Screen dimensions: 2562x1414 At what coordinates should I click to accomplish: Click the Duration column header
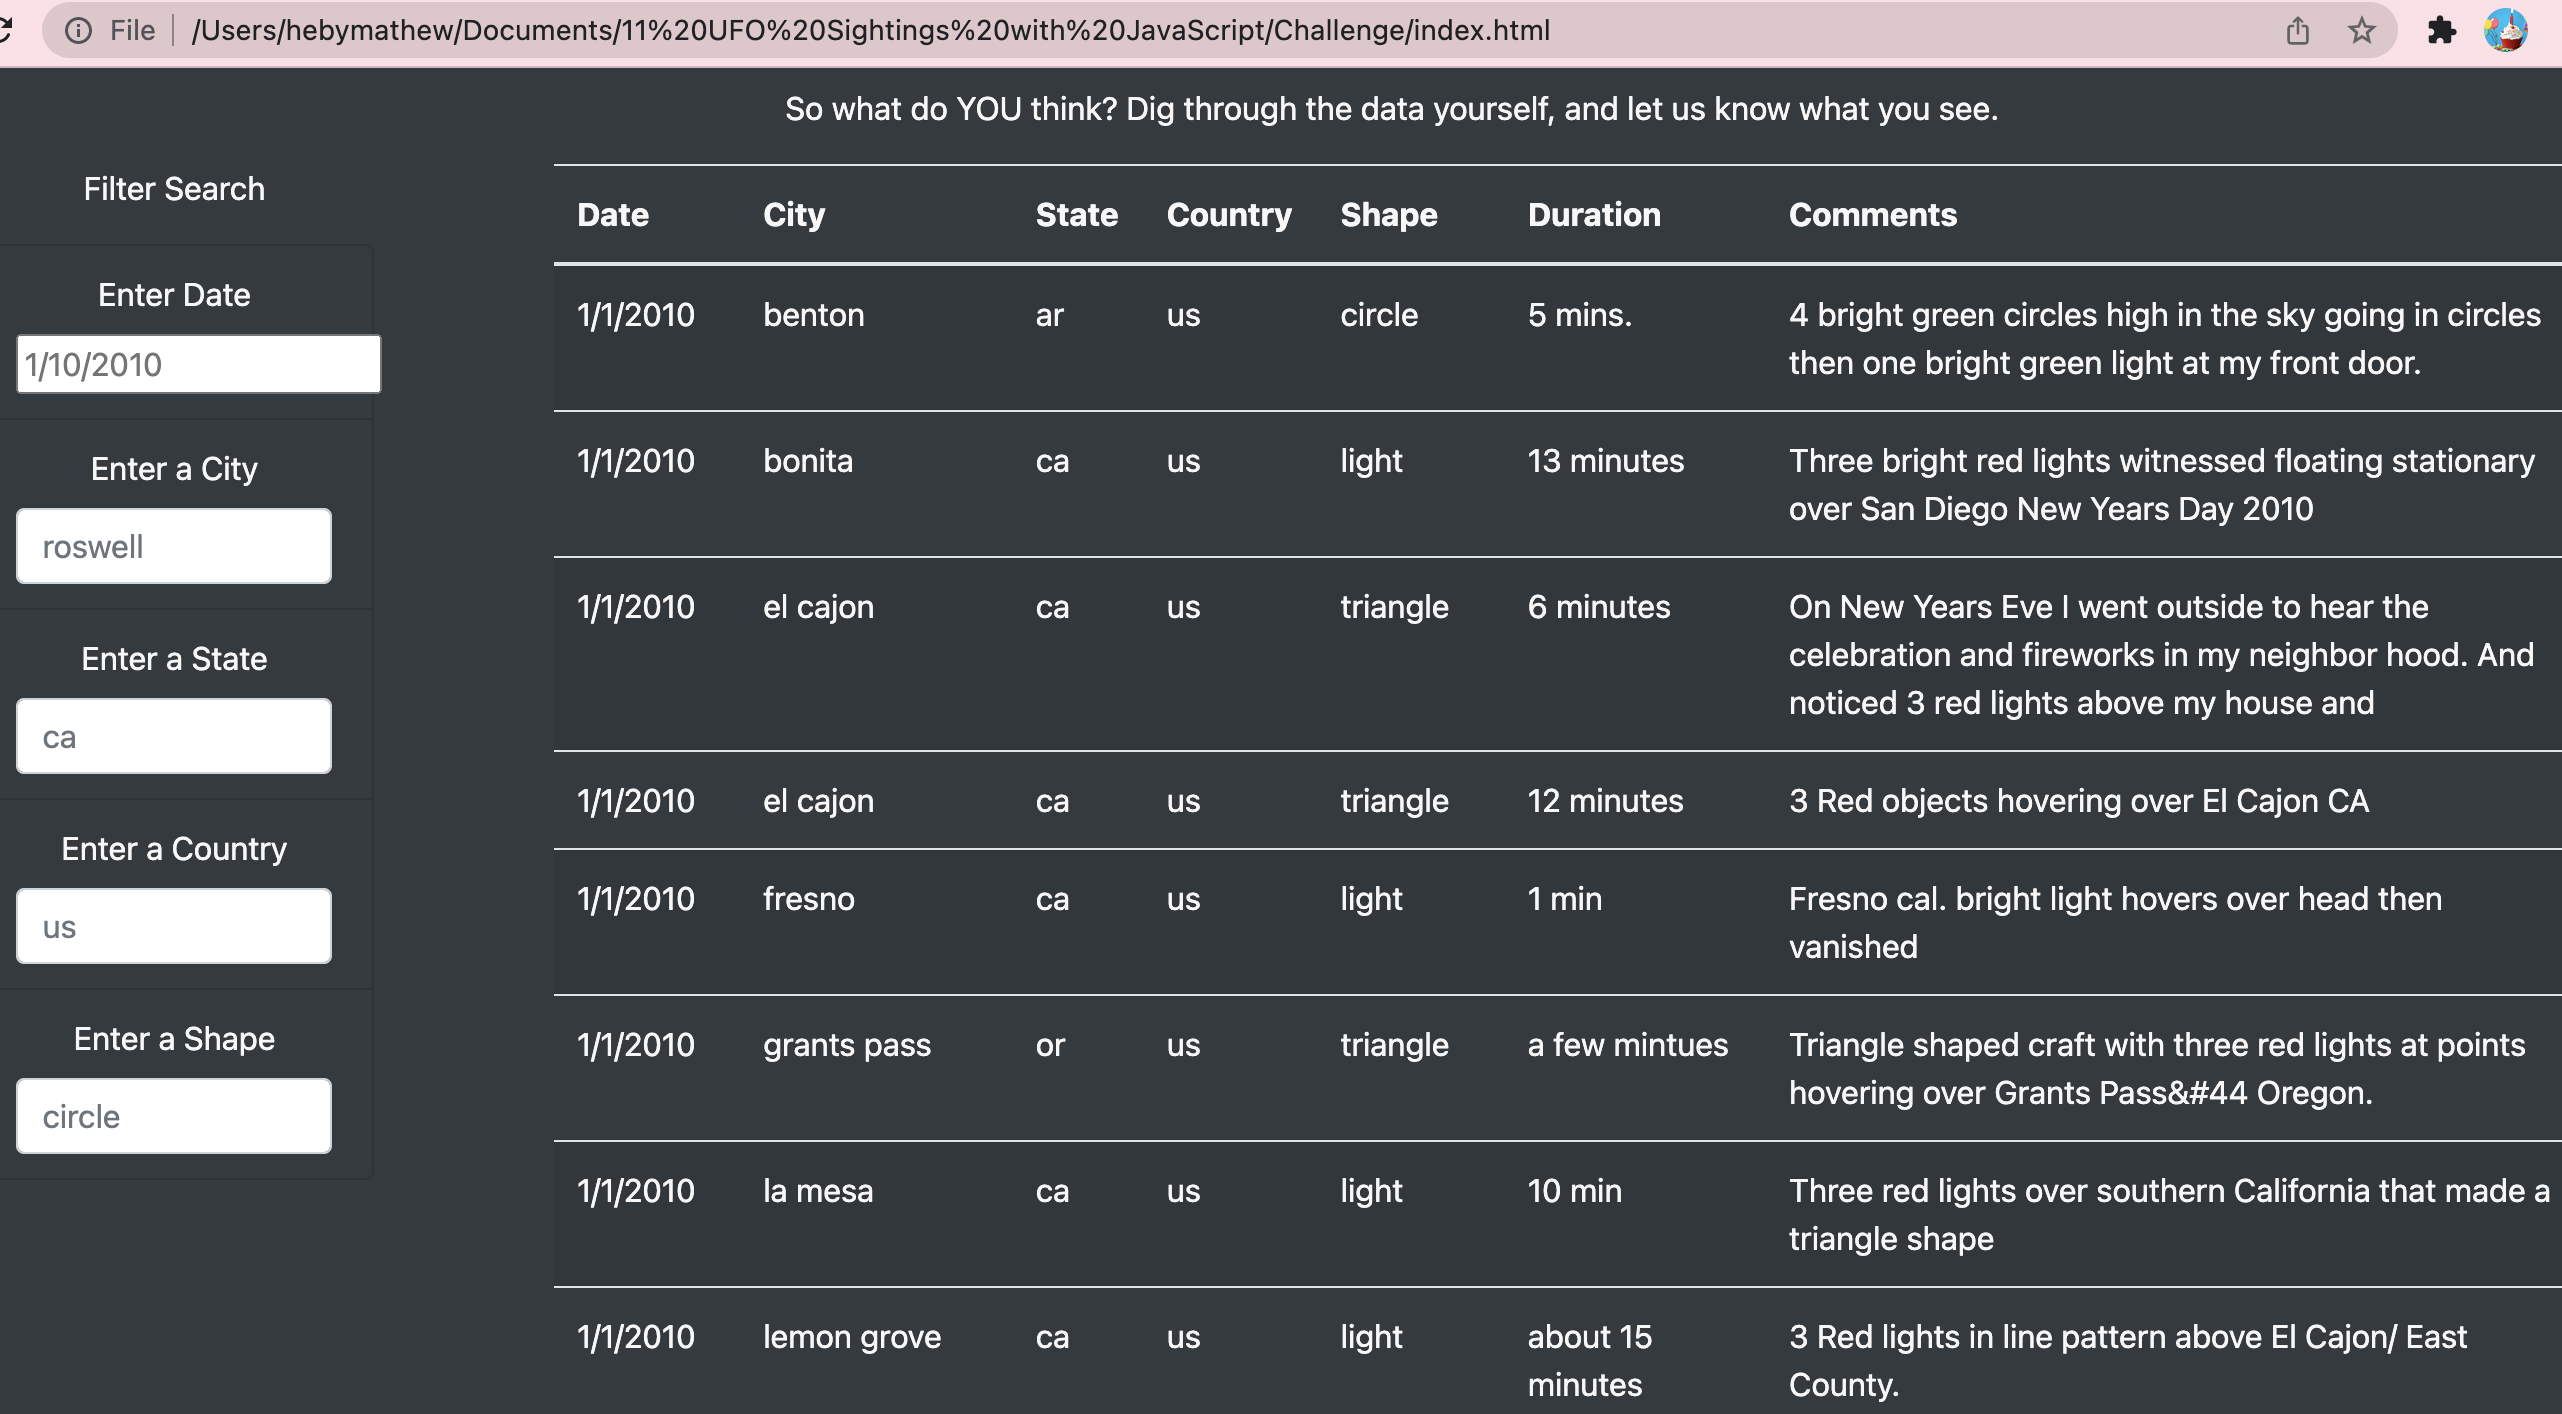[x=1594, y=214]
